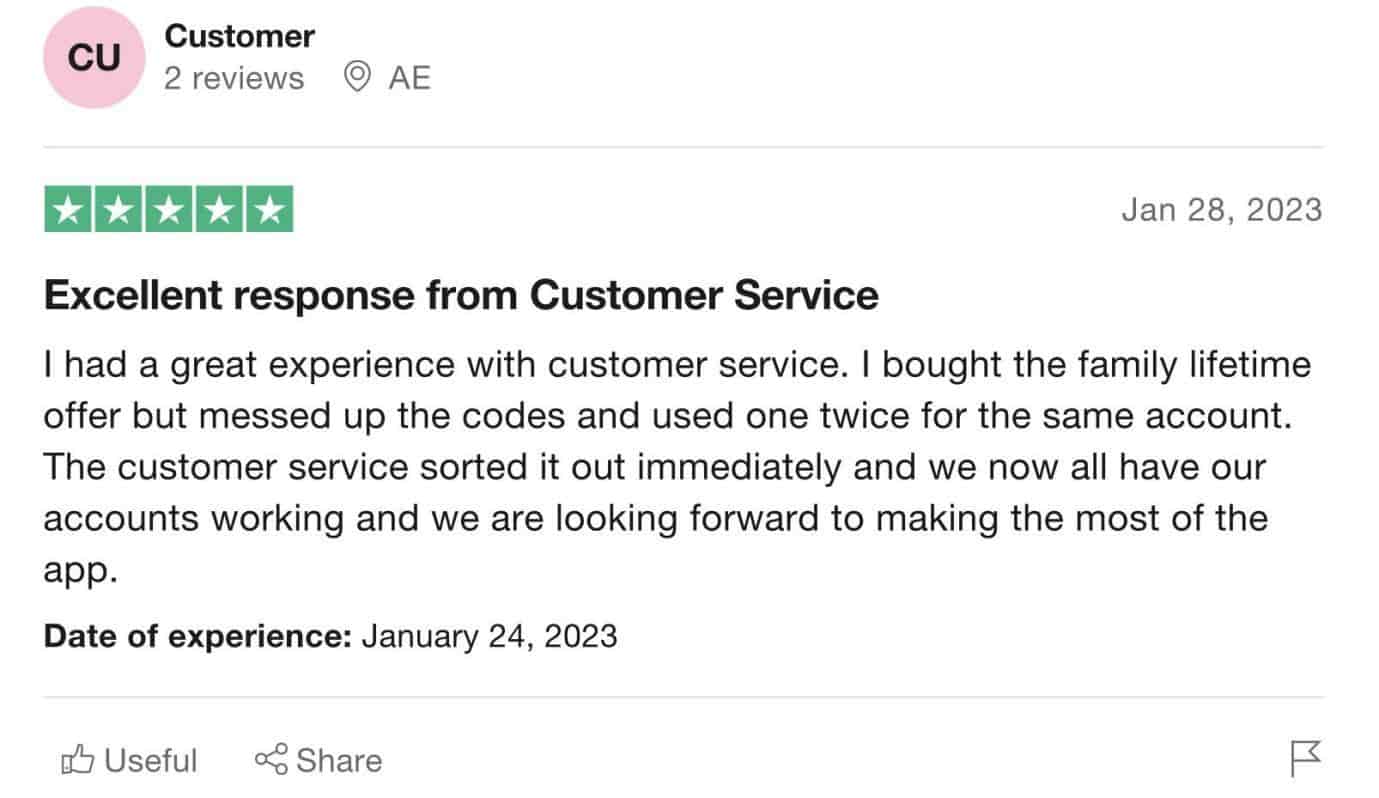Open the Customer reviewer profile name

pyautogui.click(x=239, y=36)
